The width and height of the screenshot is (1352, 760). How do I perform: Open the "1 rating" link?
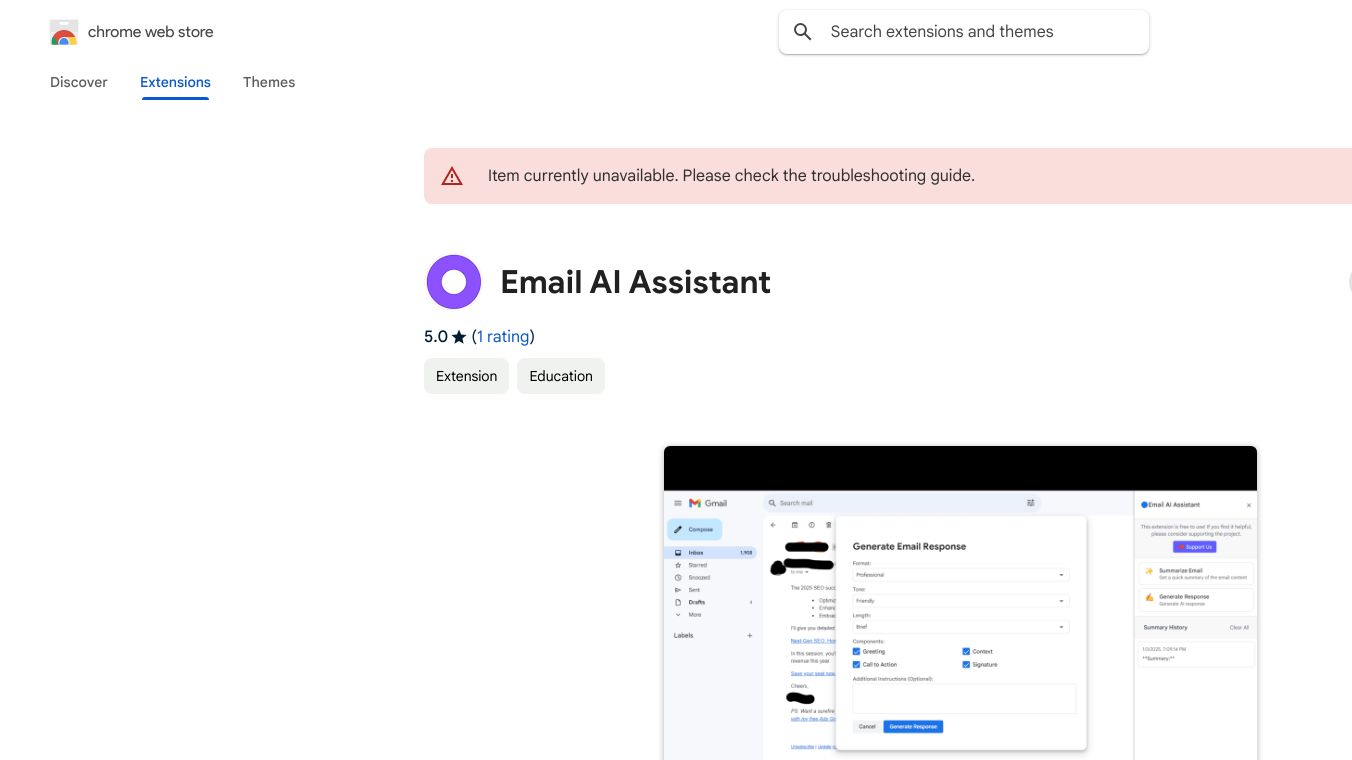tap(503, 337)
